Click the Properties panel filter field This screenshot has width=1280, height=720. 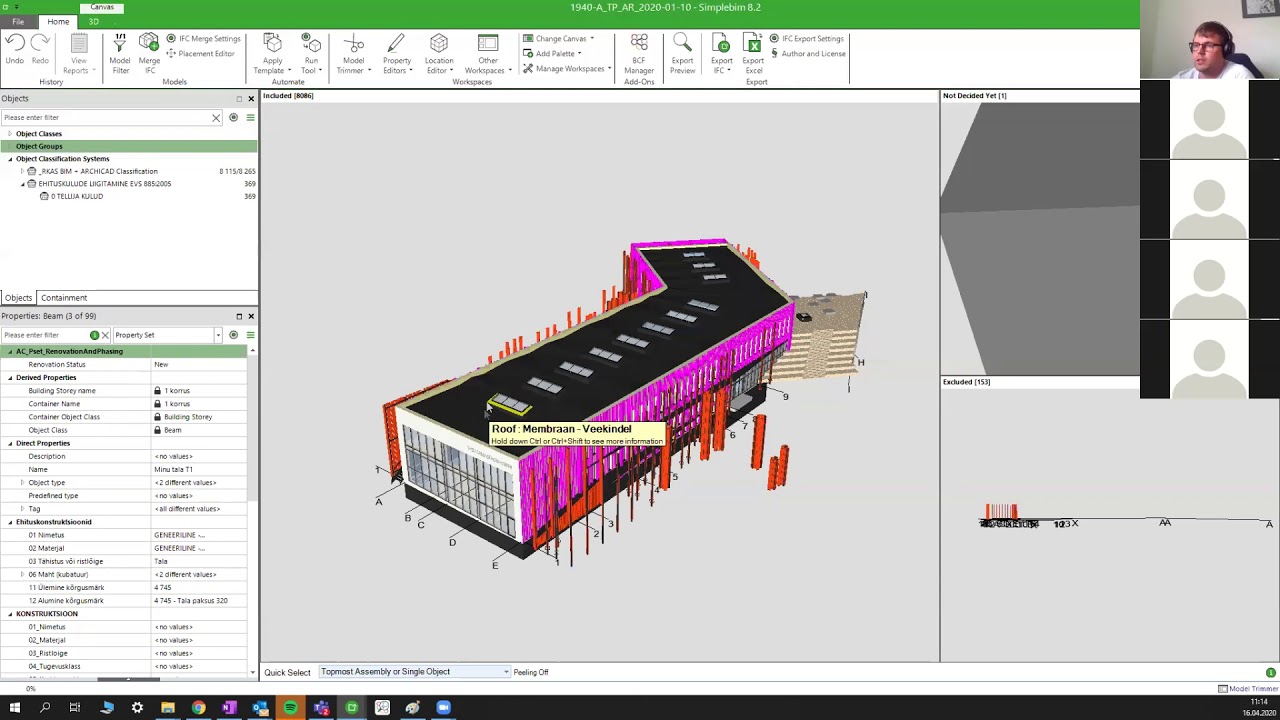pyautogui.click(x=45, y=335)
